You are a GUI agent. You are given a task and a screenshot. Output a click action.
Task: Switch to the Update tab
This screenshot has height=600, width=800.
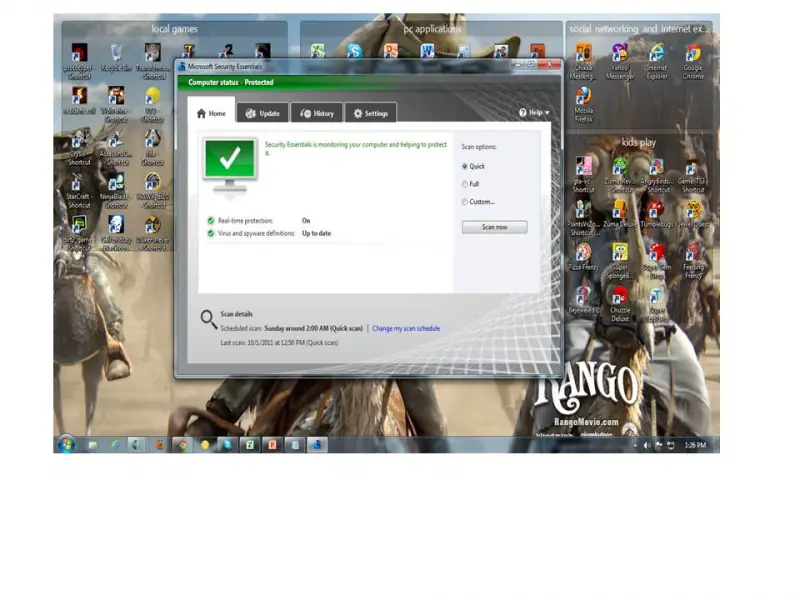click(x=263, y=113)
